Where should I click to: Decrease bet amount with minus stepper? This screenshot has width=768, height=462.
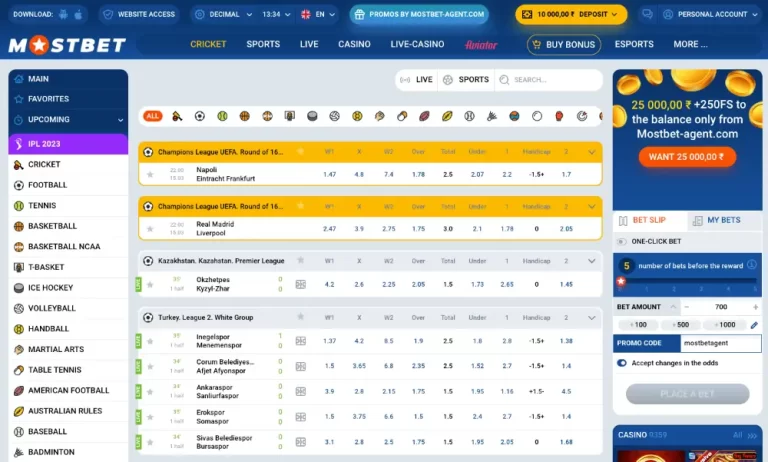(x=687, y=307)
